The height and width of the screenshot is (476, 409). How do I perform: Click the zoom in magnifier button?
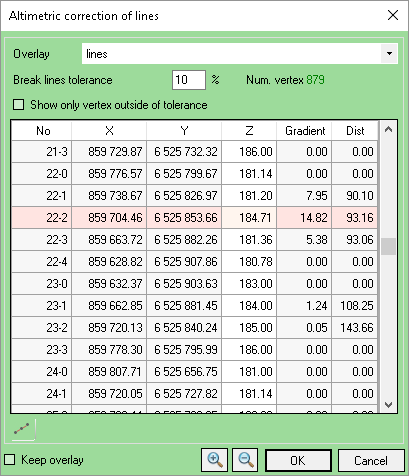point(215,460)
